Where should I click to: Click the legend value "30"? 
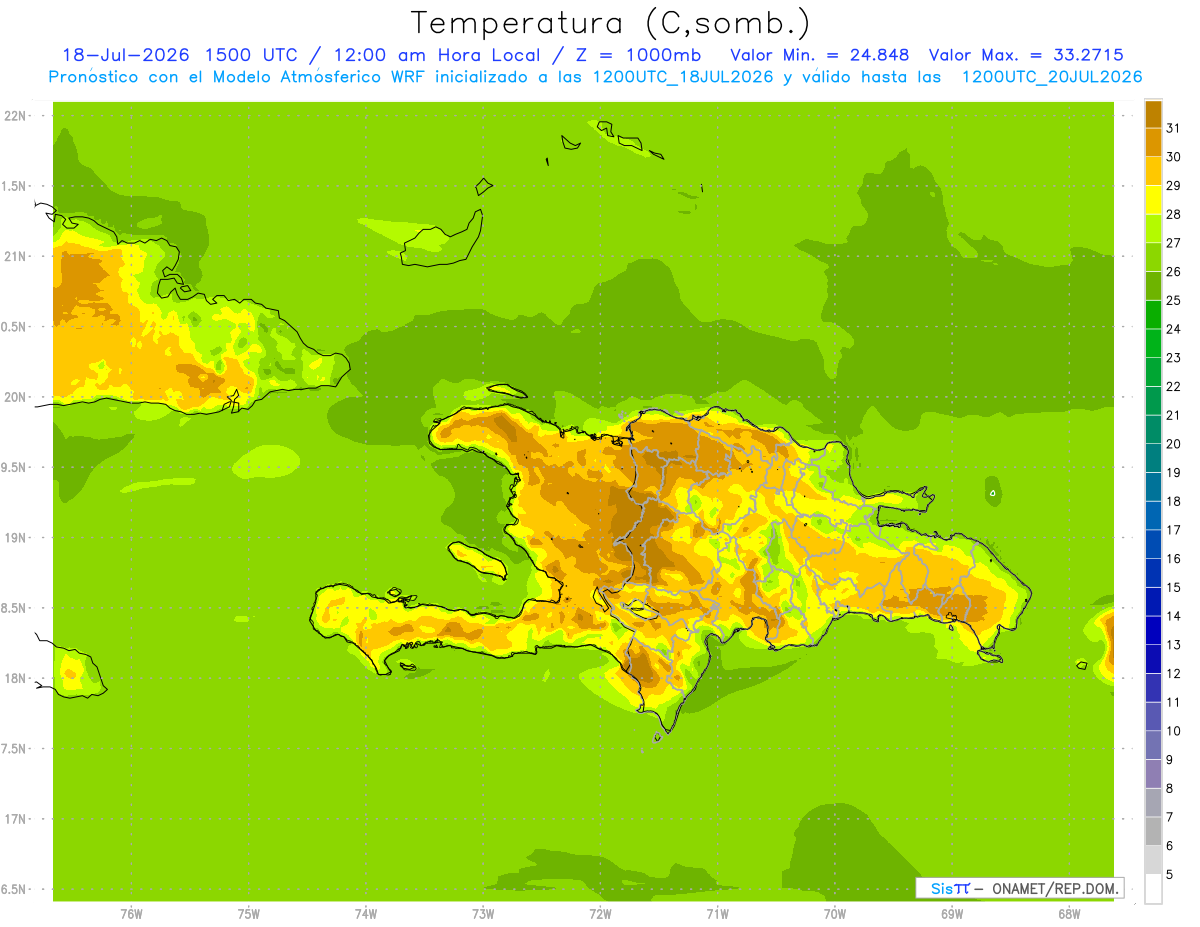click(x=1174, y=156)
